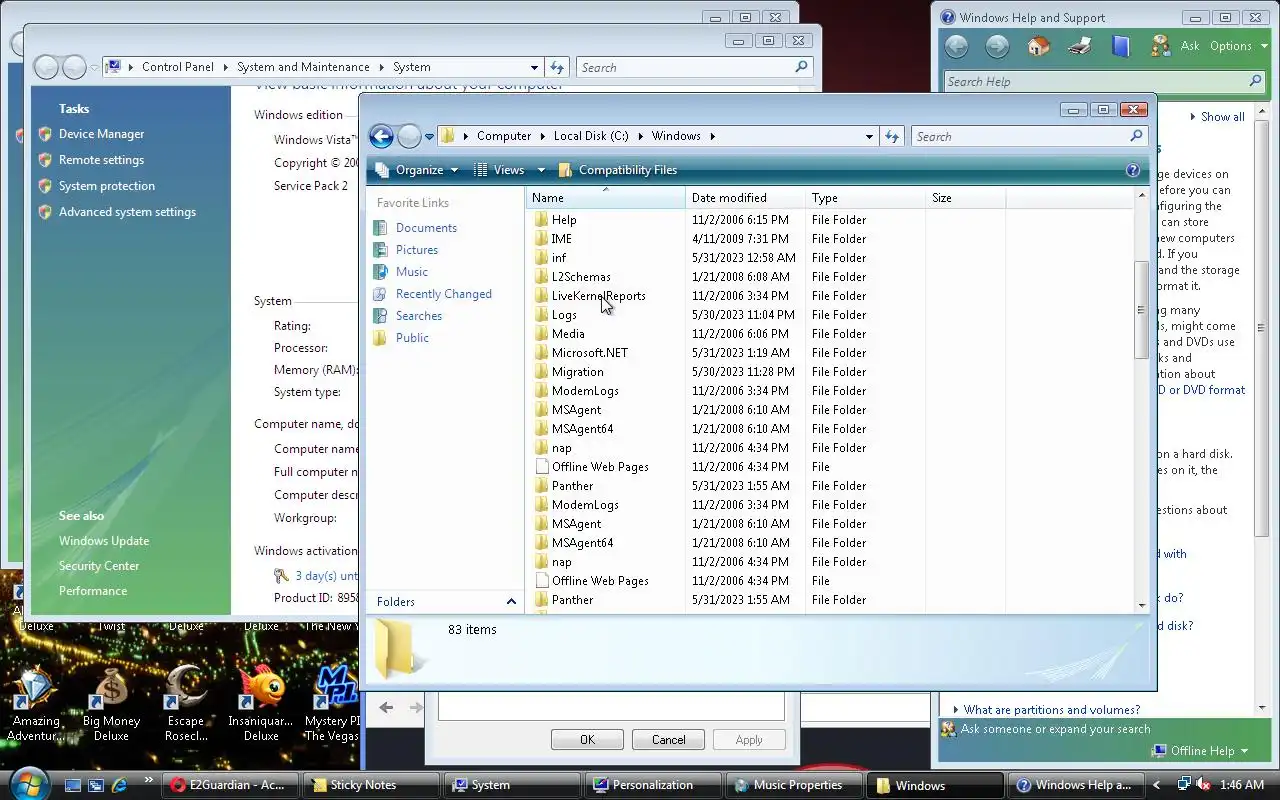
Task: Open recent pages dropdown beside explorer forward button
Action: coord(429,137)
